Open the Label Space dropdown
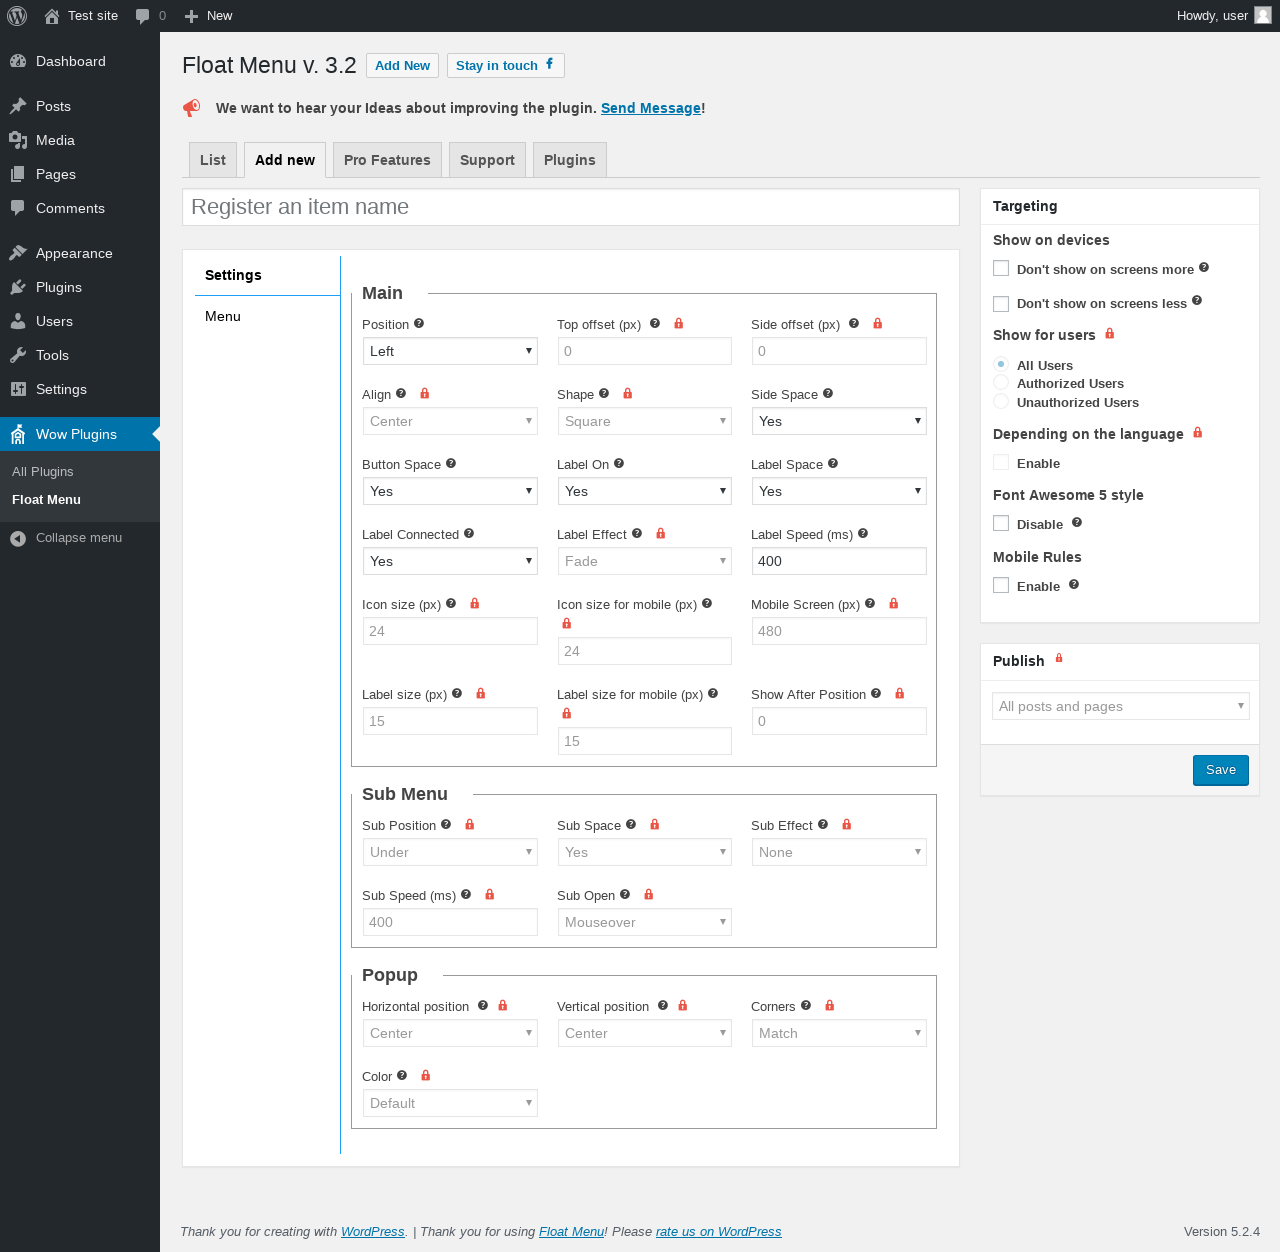Screen dimensions: 1280x1252 (839, 491)
